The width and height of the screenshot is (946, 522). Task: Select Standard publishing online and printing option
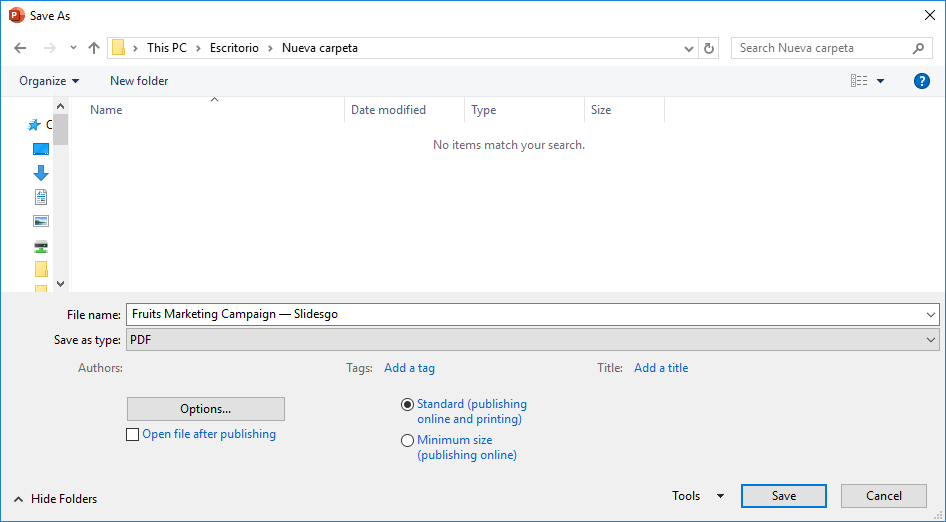pyautogui.click(x=407, y=405)
